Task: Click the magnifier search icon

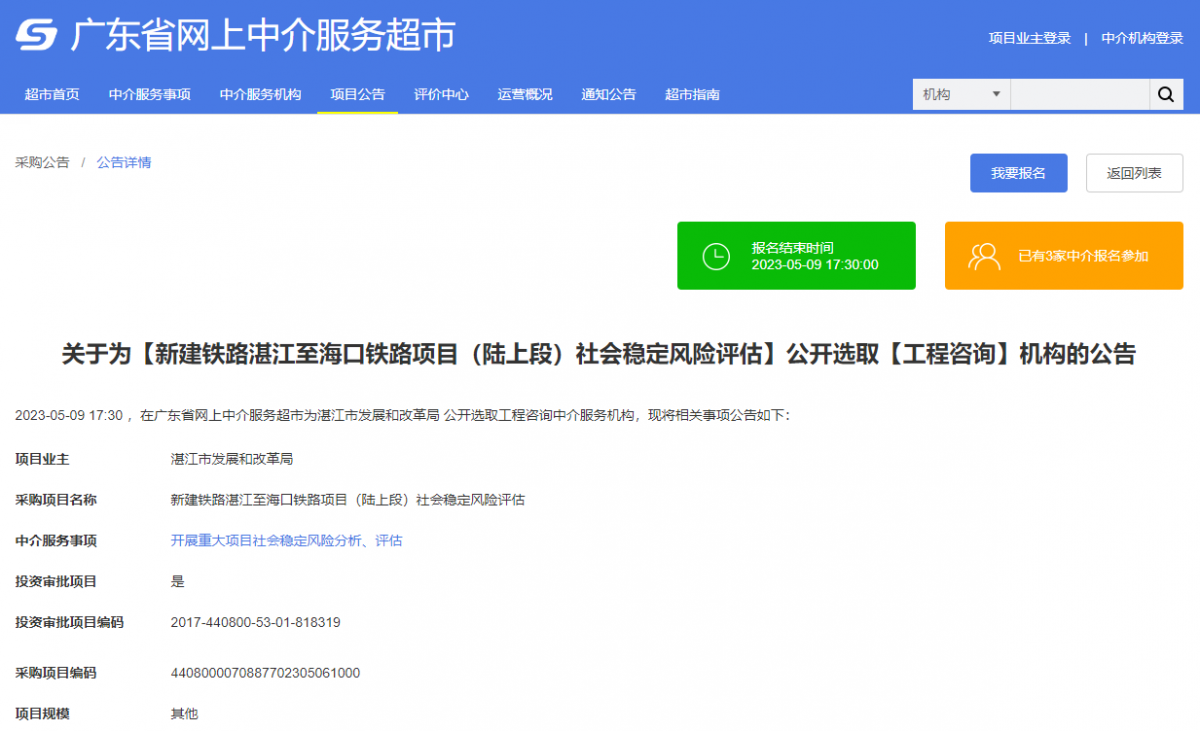Action: click(x=1165, y=95)
